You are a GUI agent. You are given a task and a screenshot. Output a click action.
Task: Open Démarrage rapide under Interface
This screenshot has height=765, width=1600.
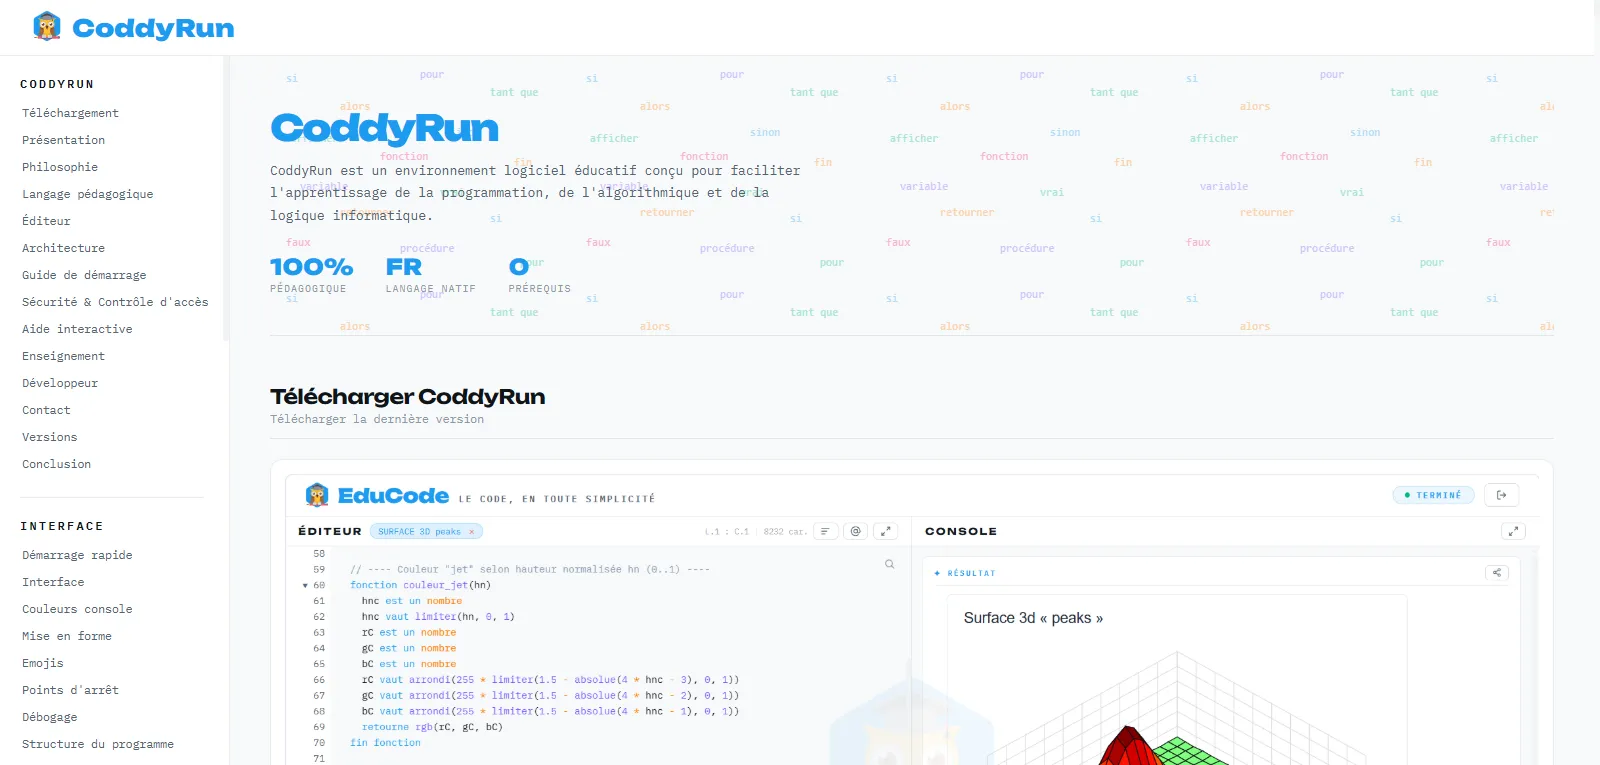[x=77, y=555]
